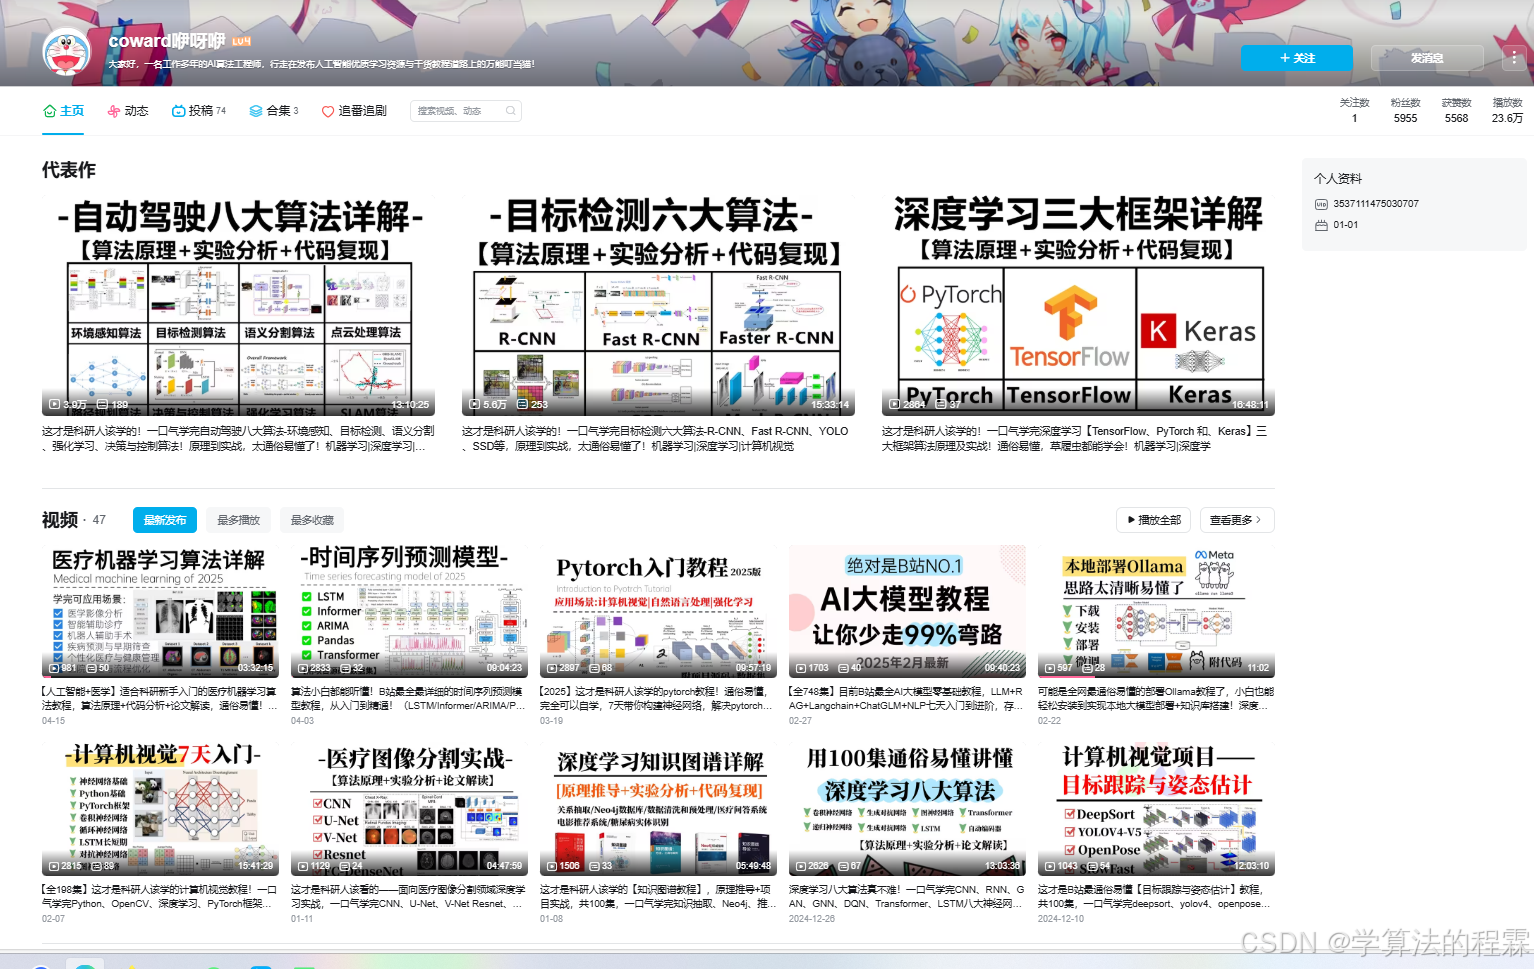Focus the 搜索视频、动态 search field
This screenshot has height=969, width=1534.
[x=466, y=111]
